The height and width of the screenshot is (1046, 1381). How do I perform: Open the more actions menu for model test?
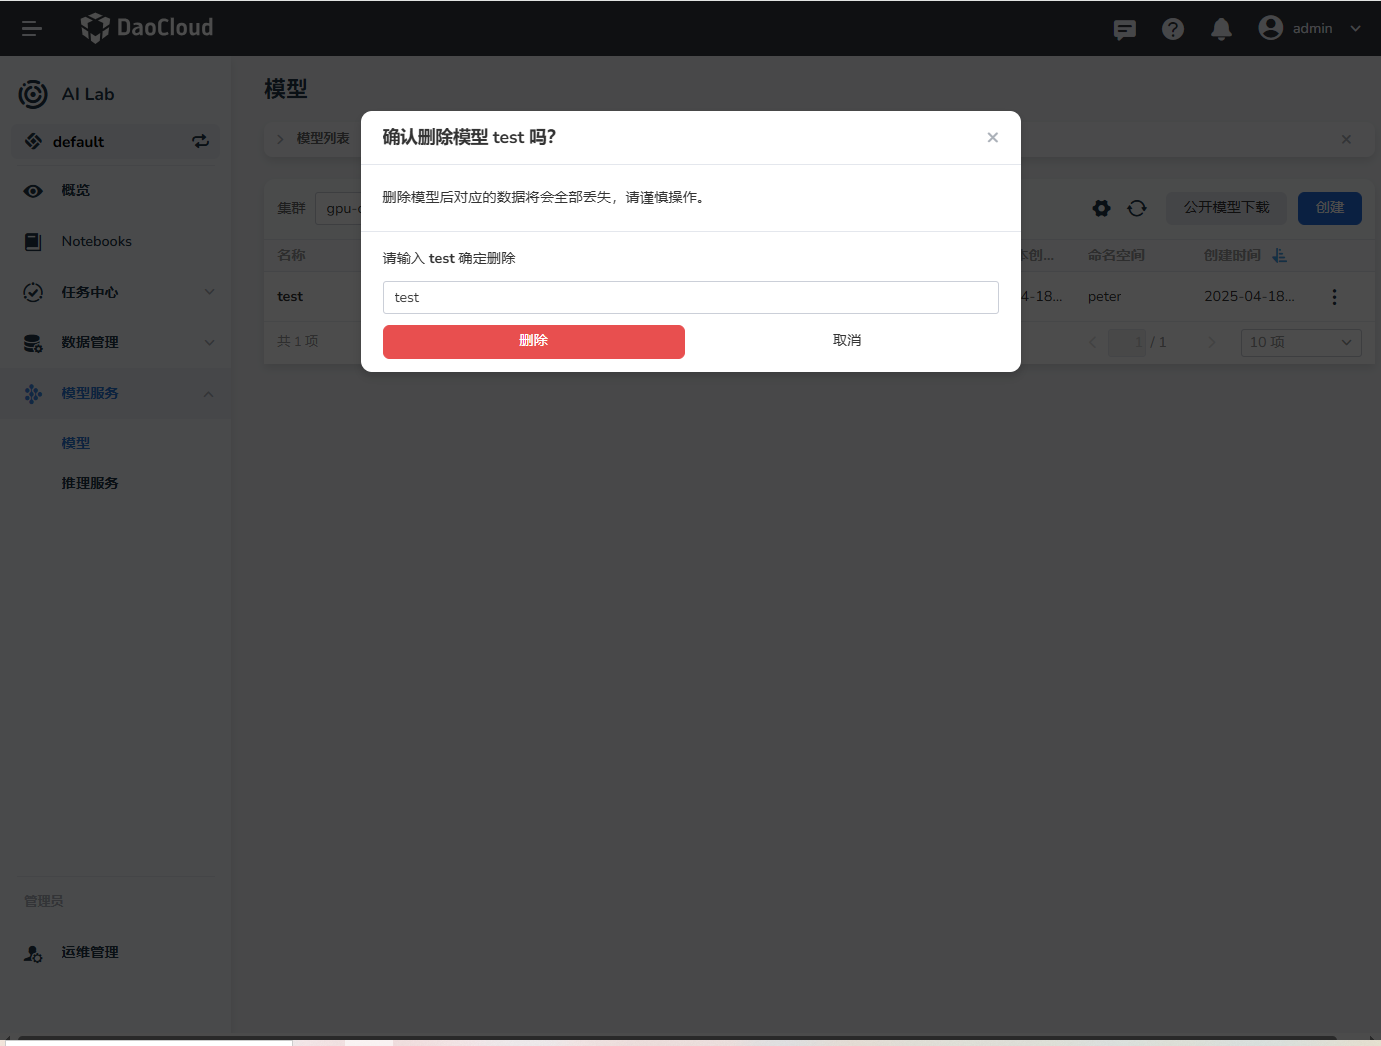1335,296
